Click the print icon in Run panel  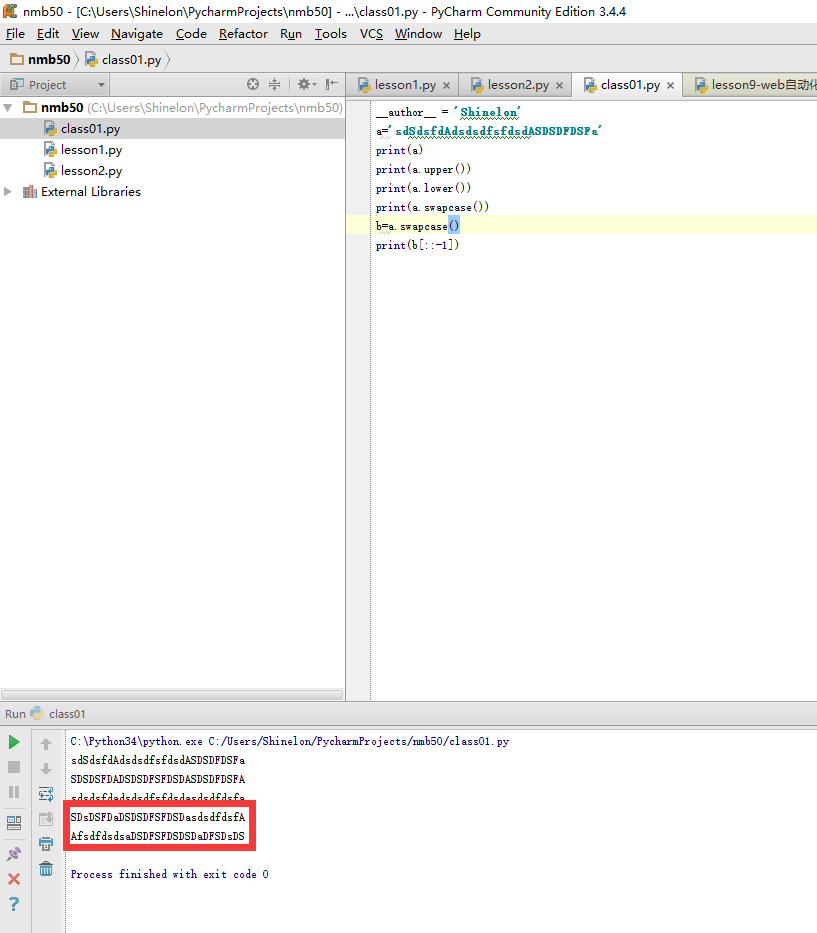[x=46, y=844]
